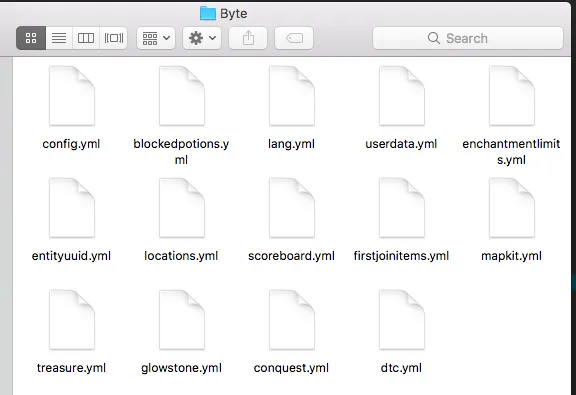Select the treasure.yml file icon
Screen dimensions: 576x395
[72, 320]
